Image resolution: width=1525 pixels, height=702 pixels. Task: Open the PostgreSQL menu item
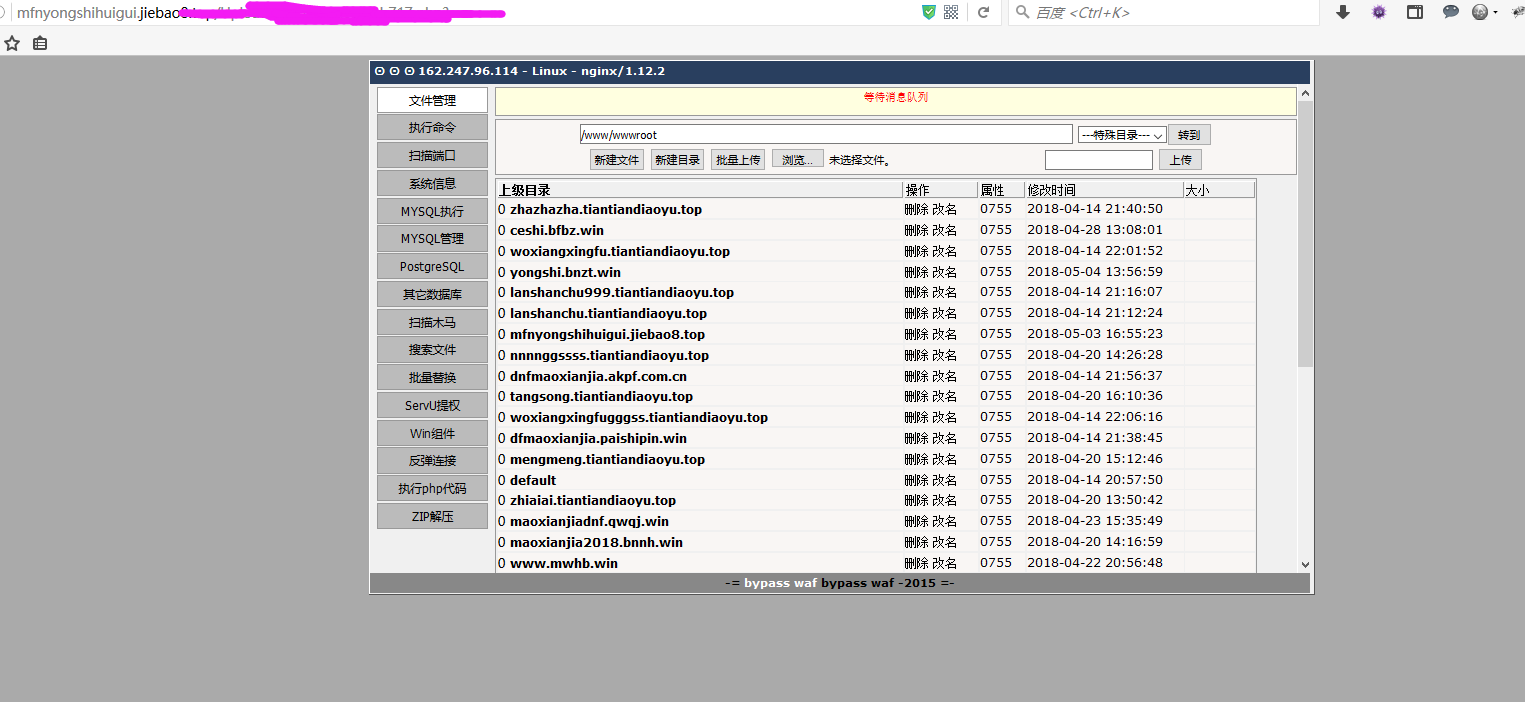(432, 266)
